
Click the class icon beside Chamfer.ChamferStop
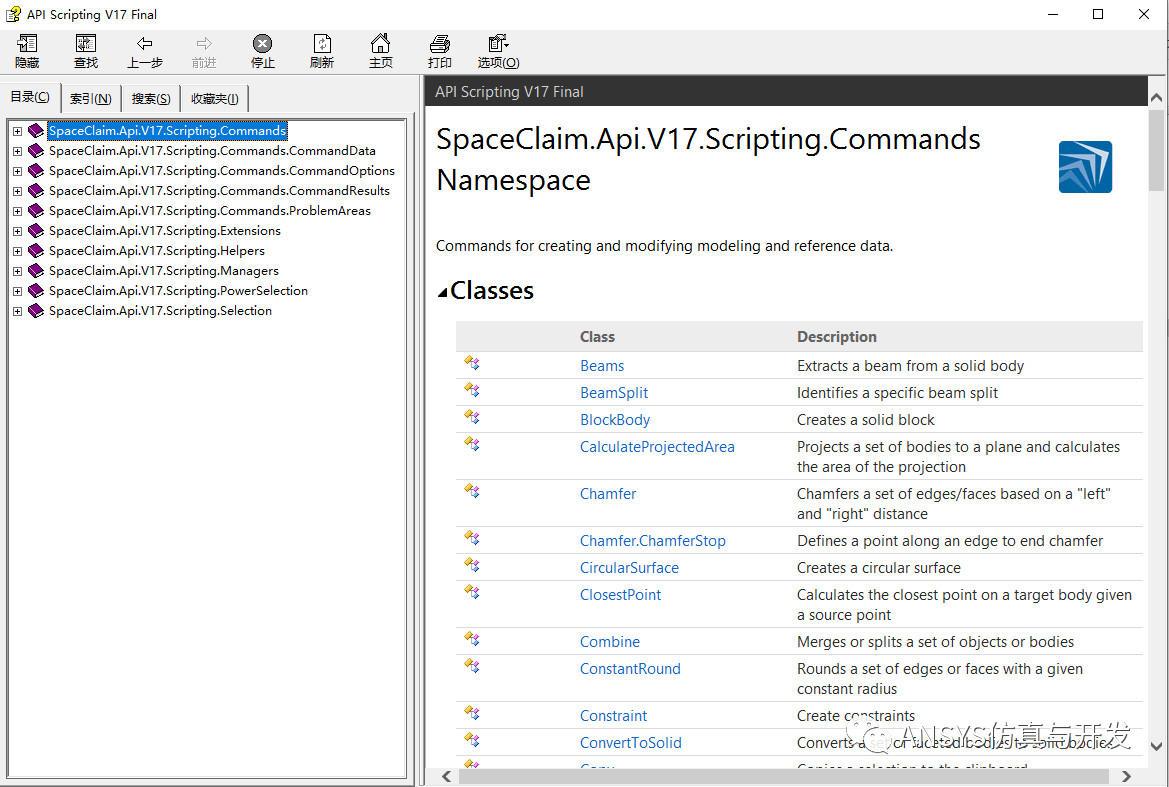(472, 538)
